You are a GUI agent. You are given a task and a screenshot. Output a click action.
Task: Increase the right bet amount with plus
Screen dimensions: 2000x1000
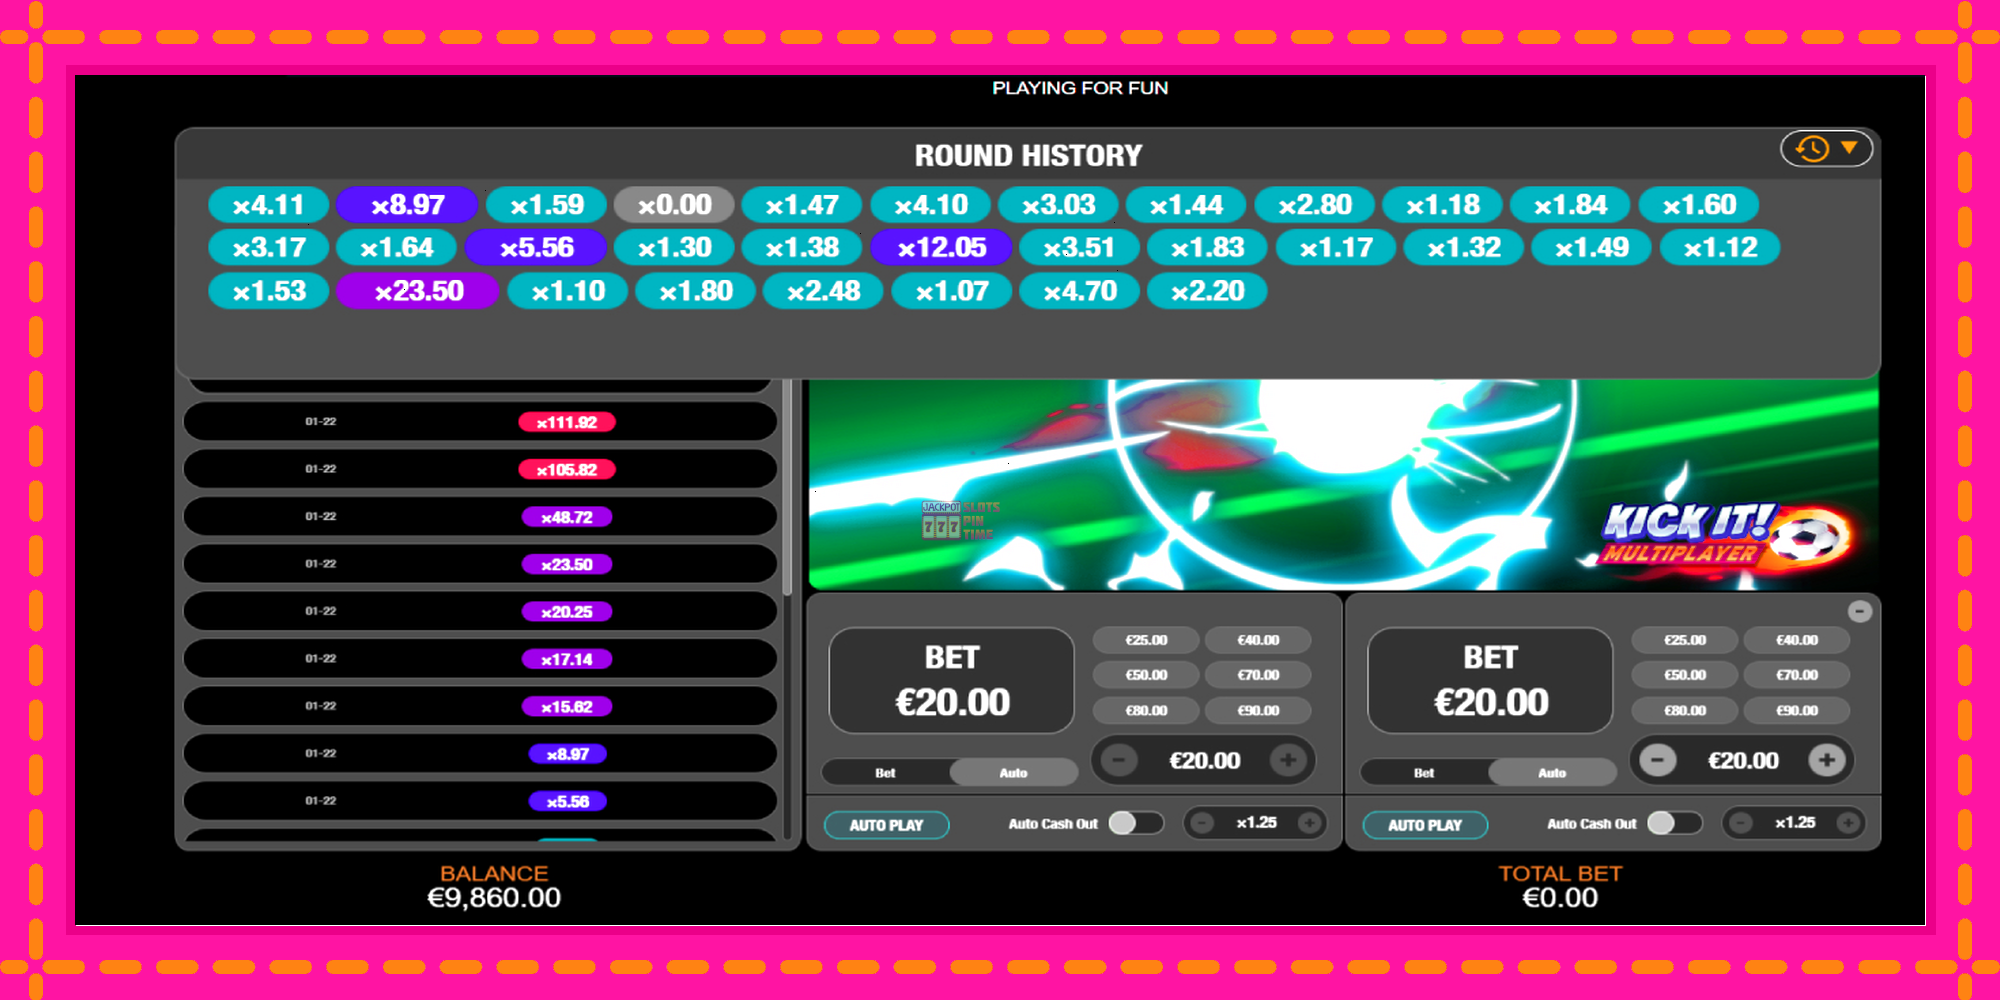coord(1827,761)
